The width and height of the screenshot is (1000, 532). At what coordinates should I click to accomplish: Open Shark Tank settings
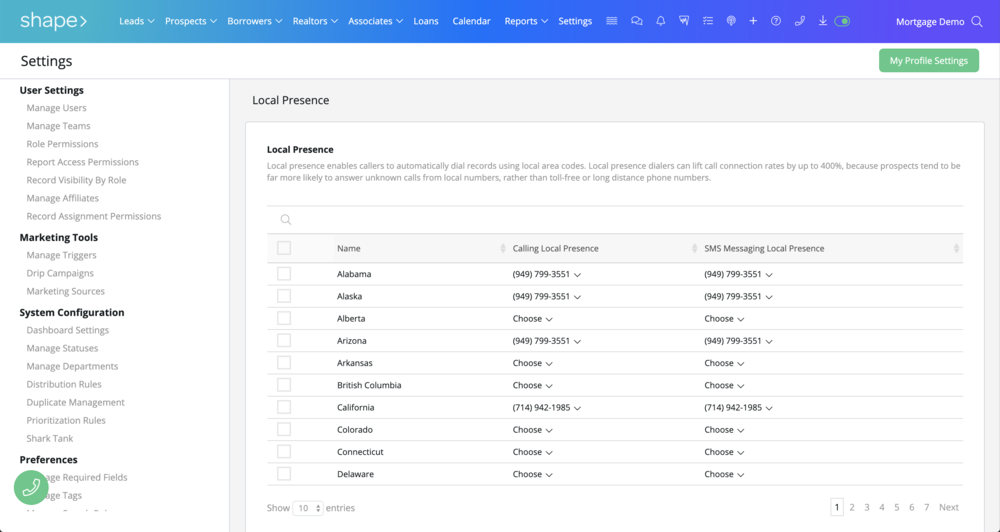tap(50, 438)
